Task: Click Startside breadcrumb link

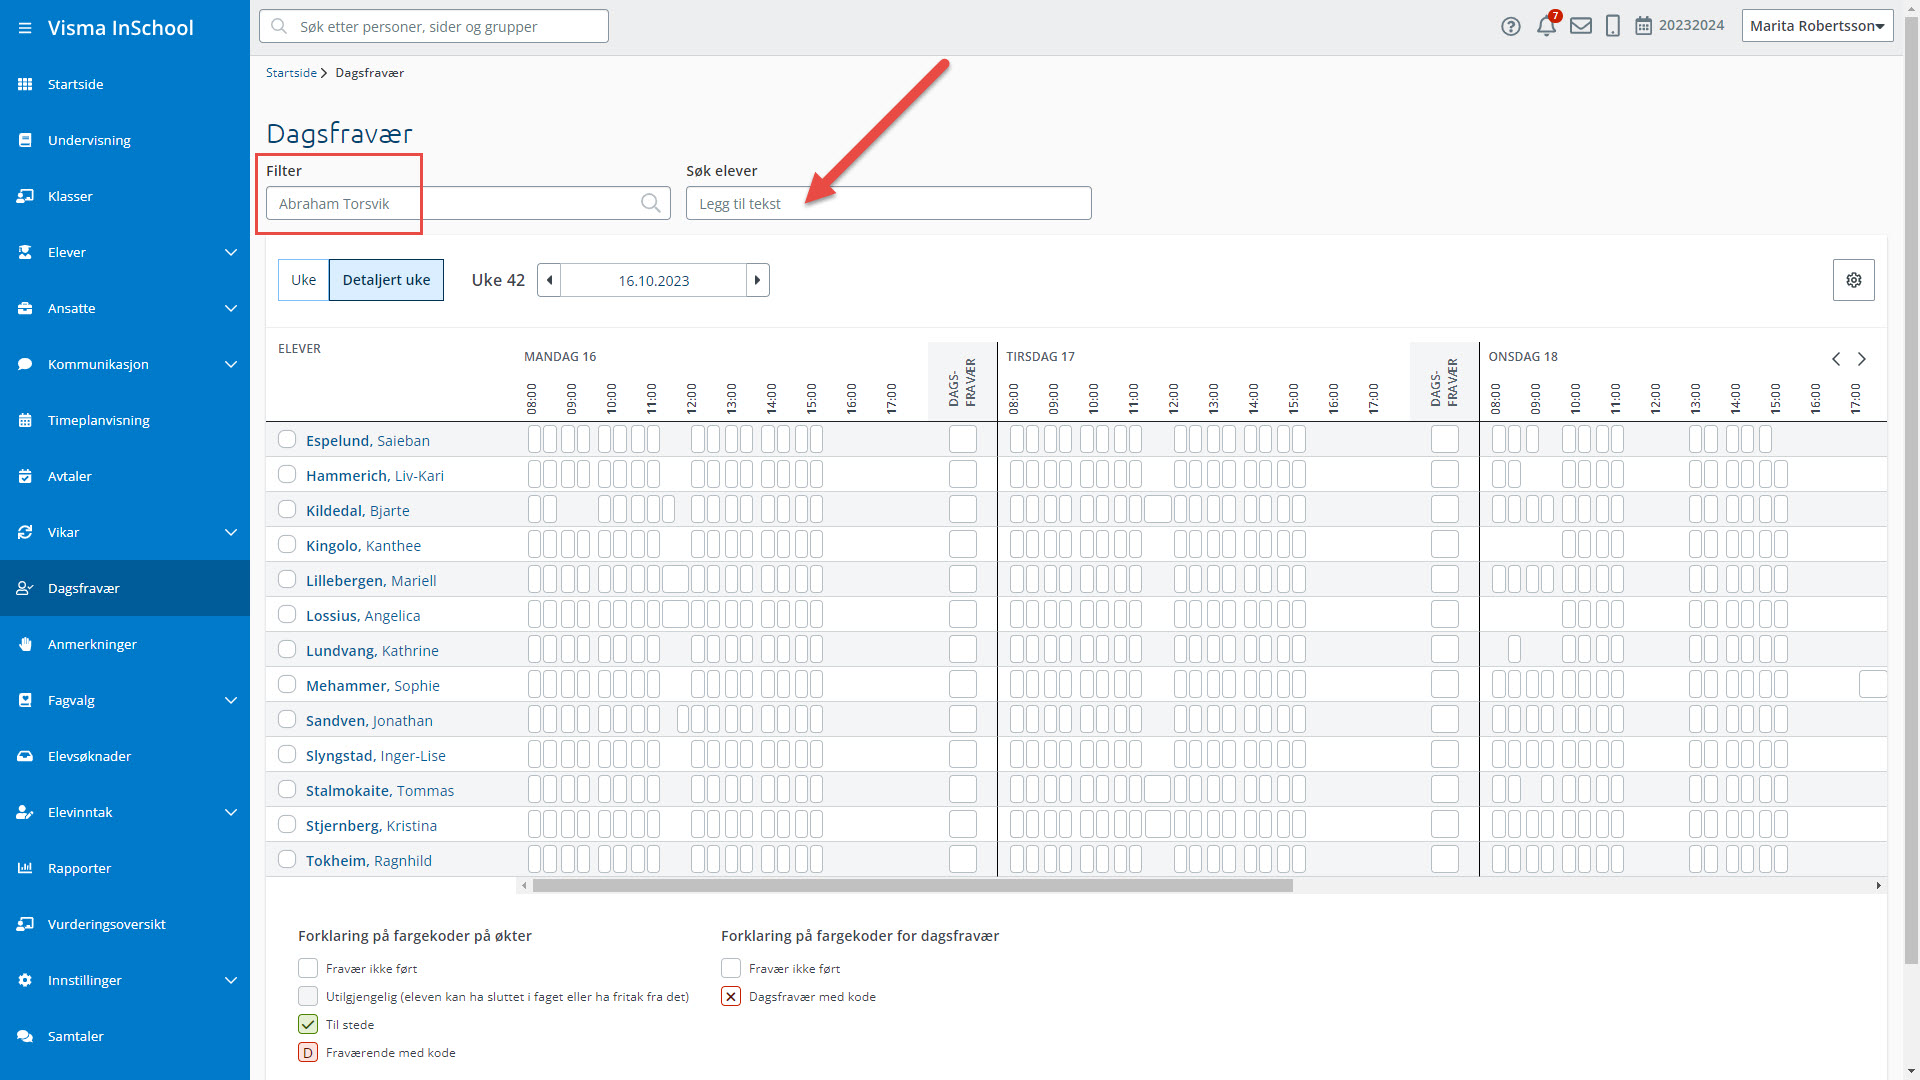Action: coord(291,73)
